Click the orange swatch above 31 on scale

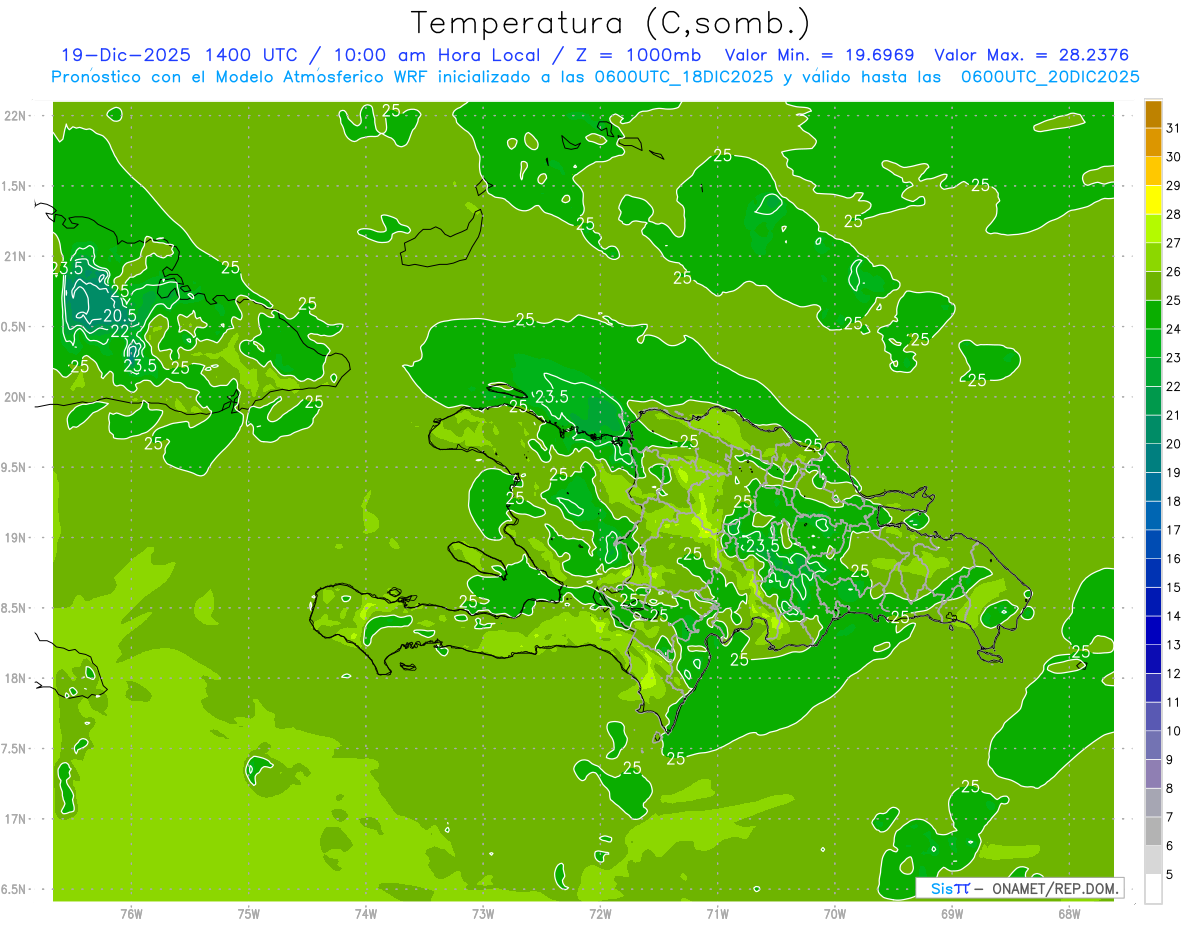(1153, 114)
